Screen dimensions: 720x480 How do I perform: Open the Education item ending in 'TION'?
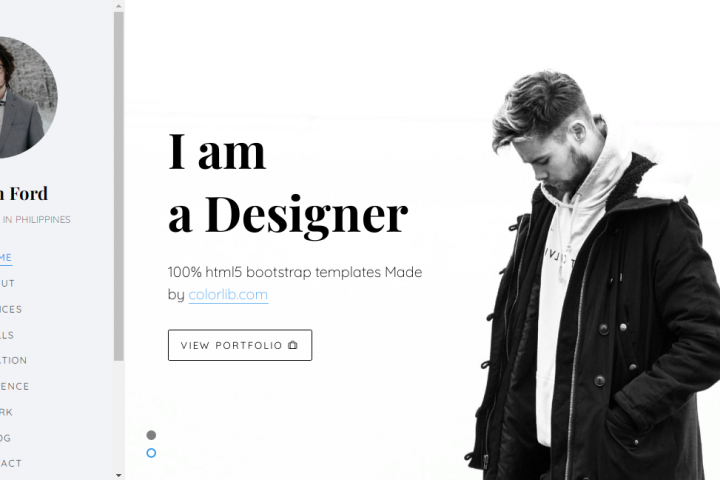13,361
